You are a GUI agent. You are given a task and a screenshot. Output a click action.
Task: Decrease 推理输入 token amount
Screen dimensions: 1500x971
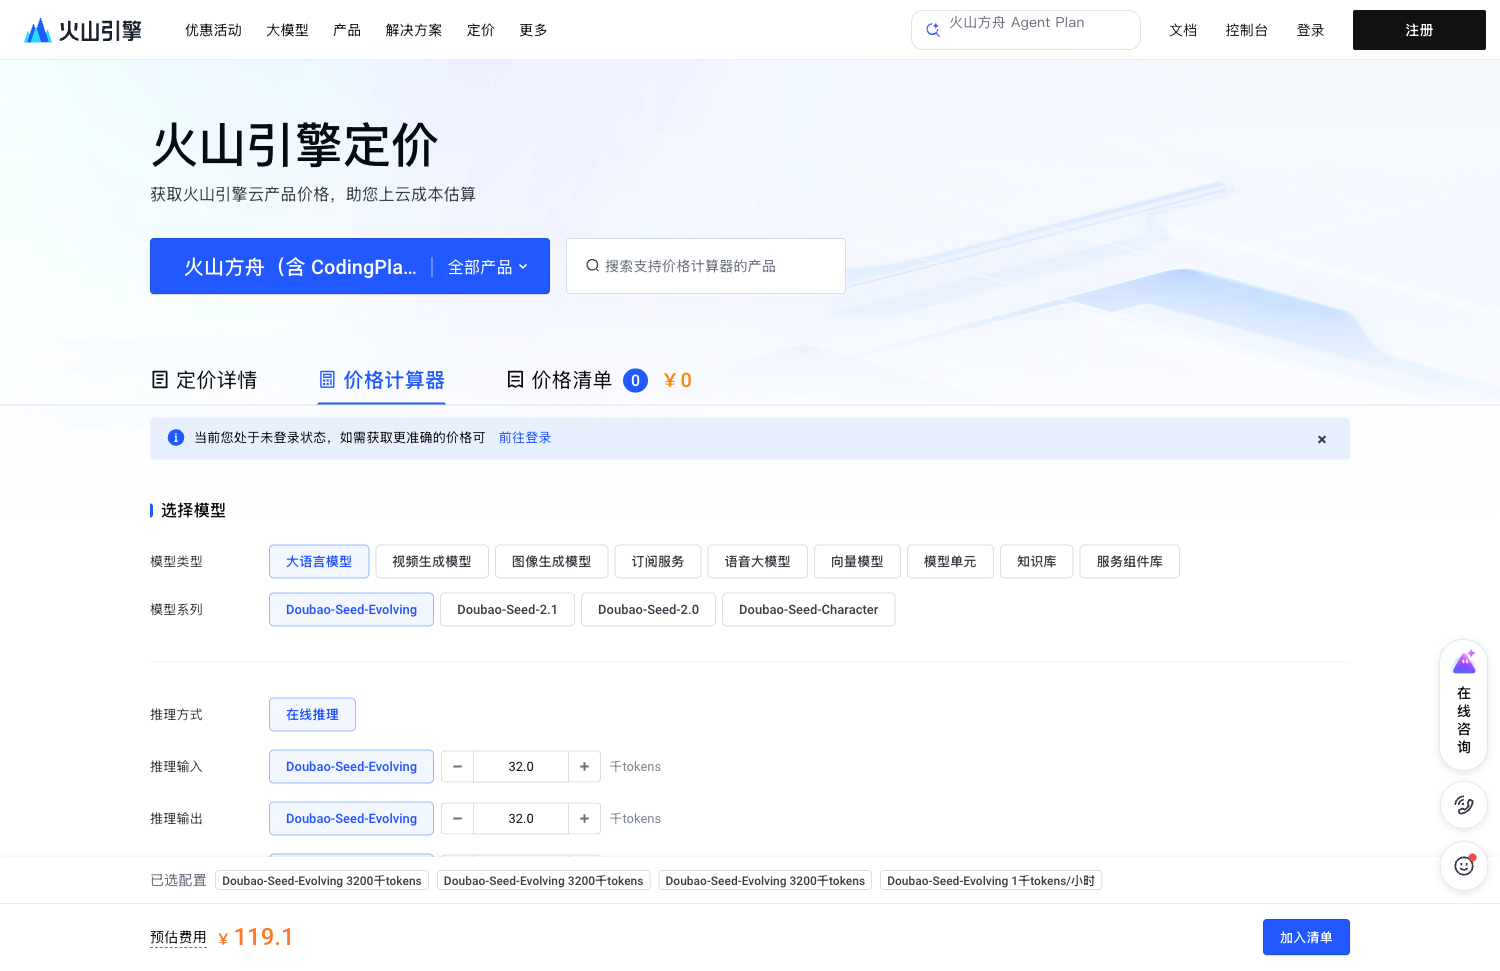(x=457, y=767)
